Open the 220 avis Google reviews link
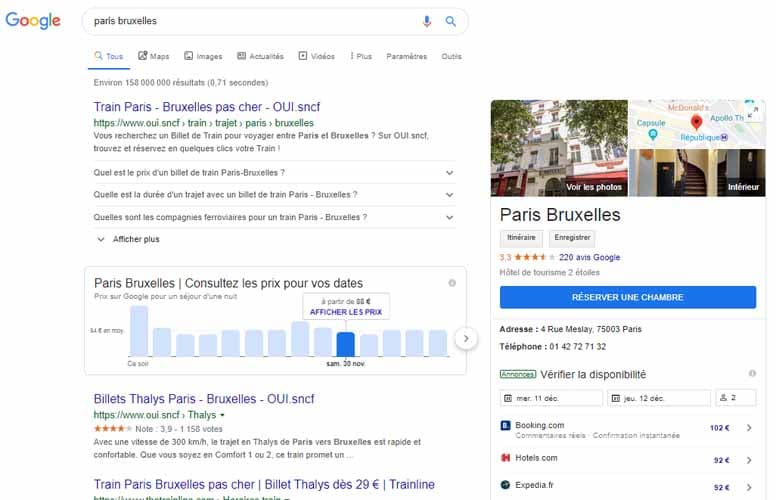Image resolution: width=776 pixels, height=500 pixels. (589, 257)
